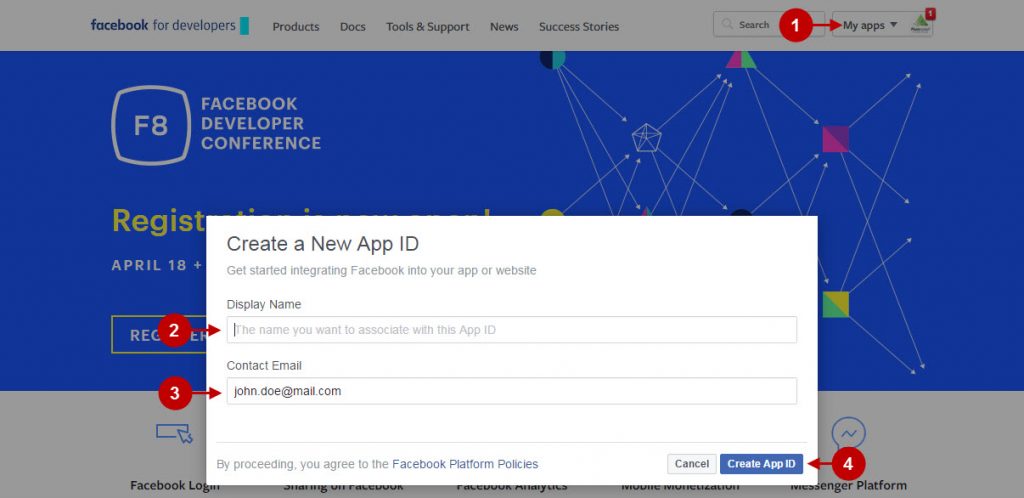Open Facebook Login link
The width and height of the screenshot is (1024, 498).
[174, 485]
